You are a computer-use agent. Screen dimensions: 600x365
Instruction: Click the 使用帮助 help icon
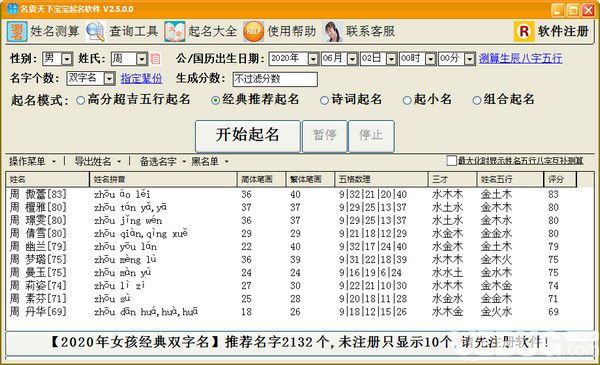[253, 32]
